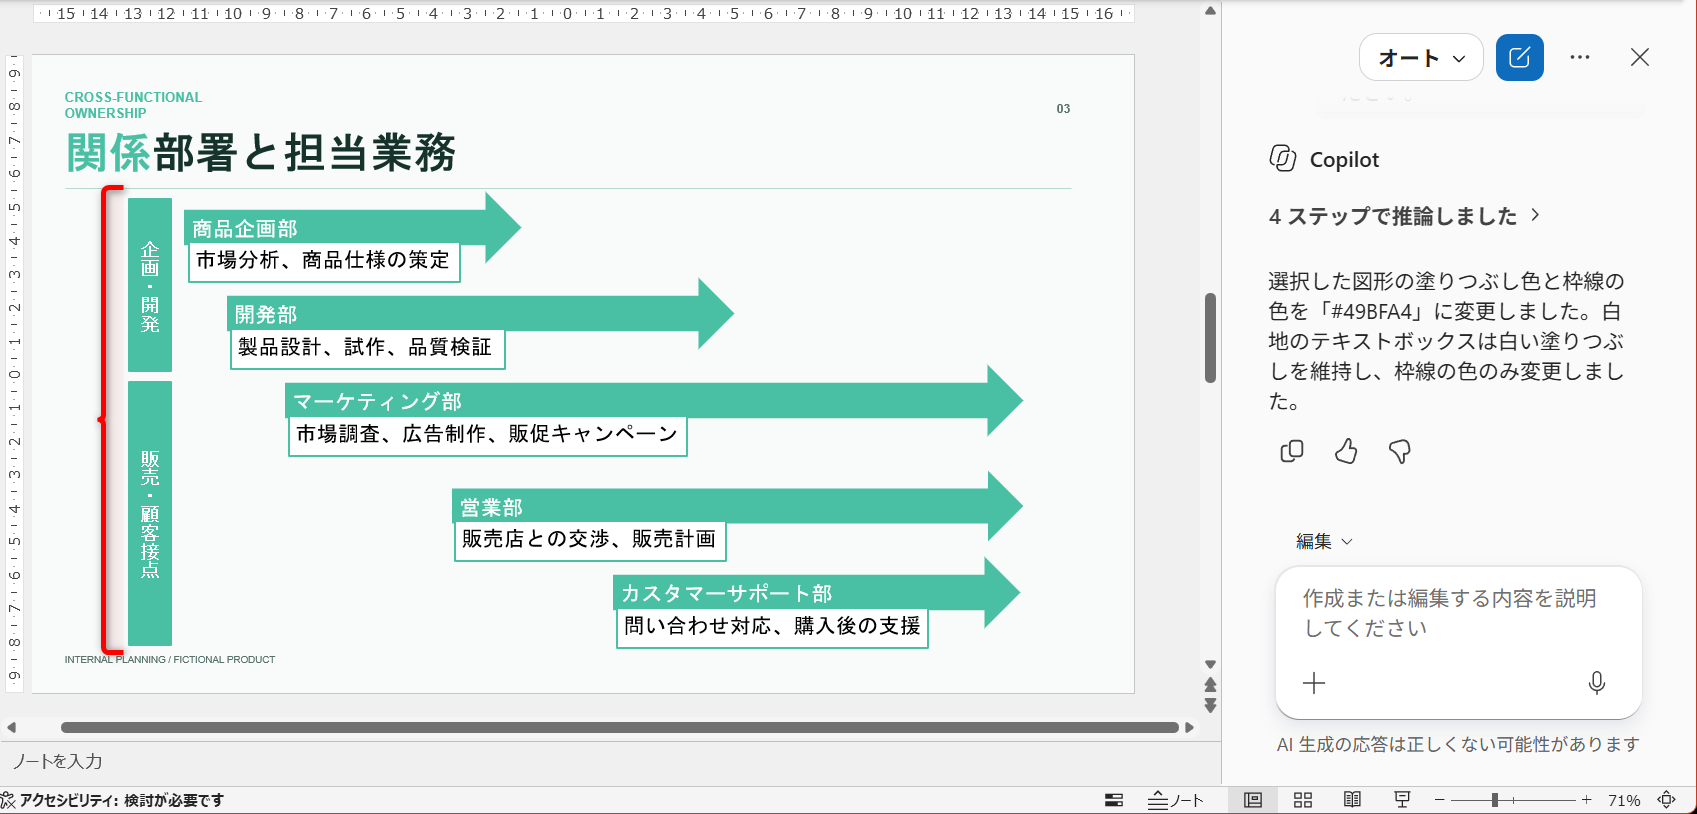Click the Copilot prompt input field

[1458, 613]
